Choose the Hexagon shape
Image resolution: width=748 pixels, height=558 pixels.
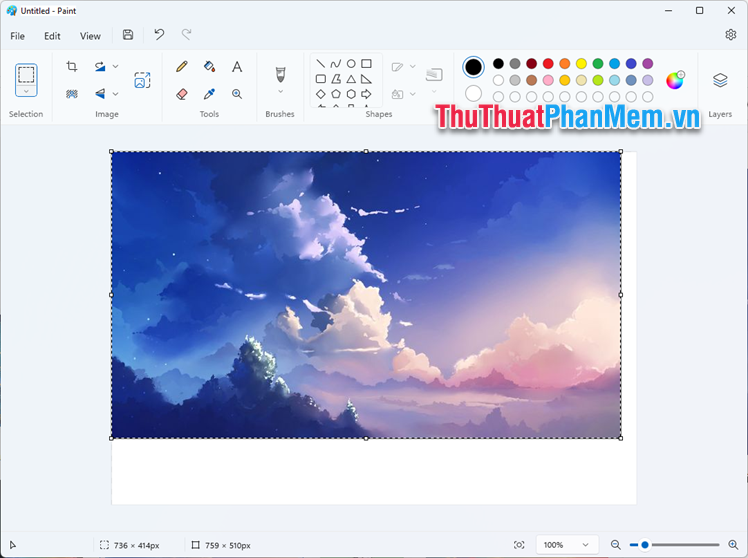coord(351,94)
